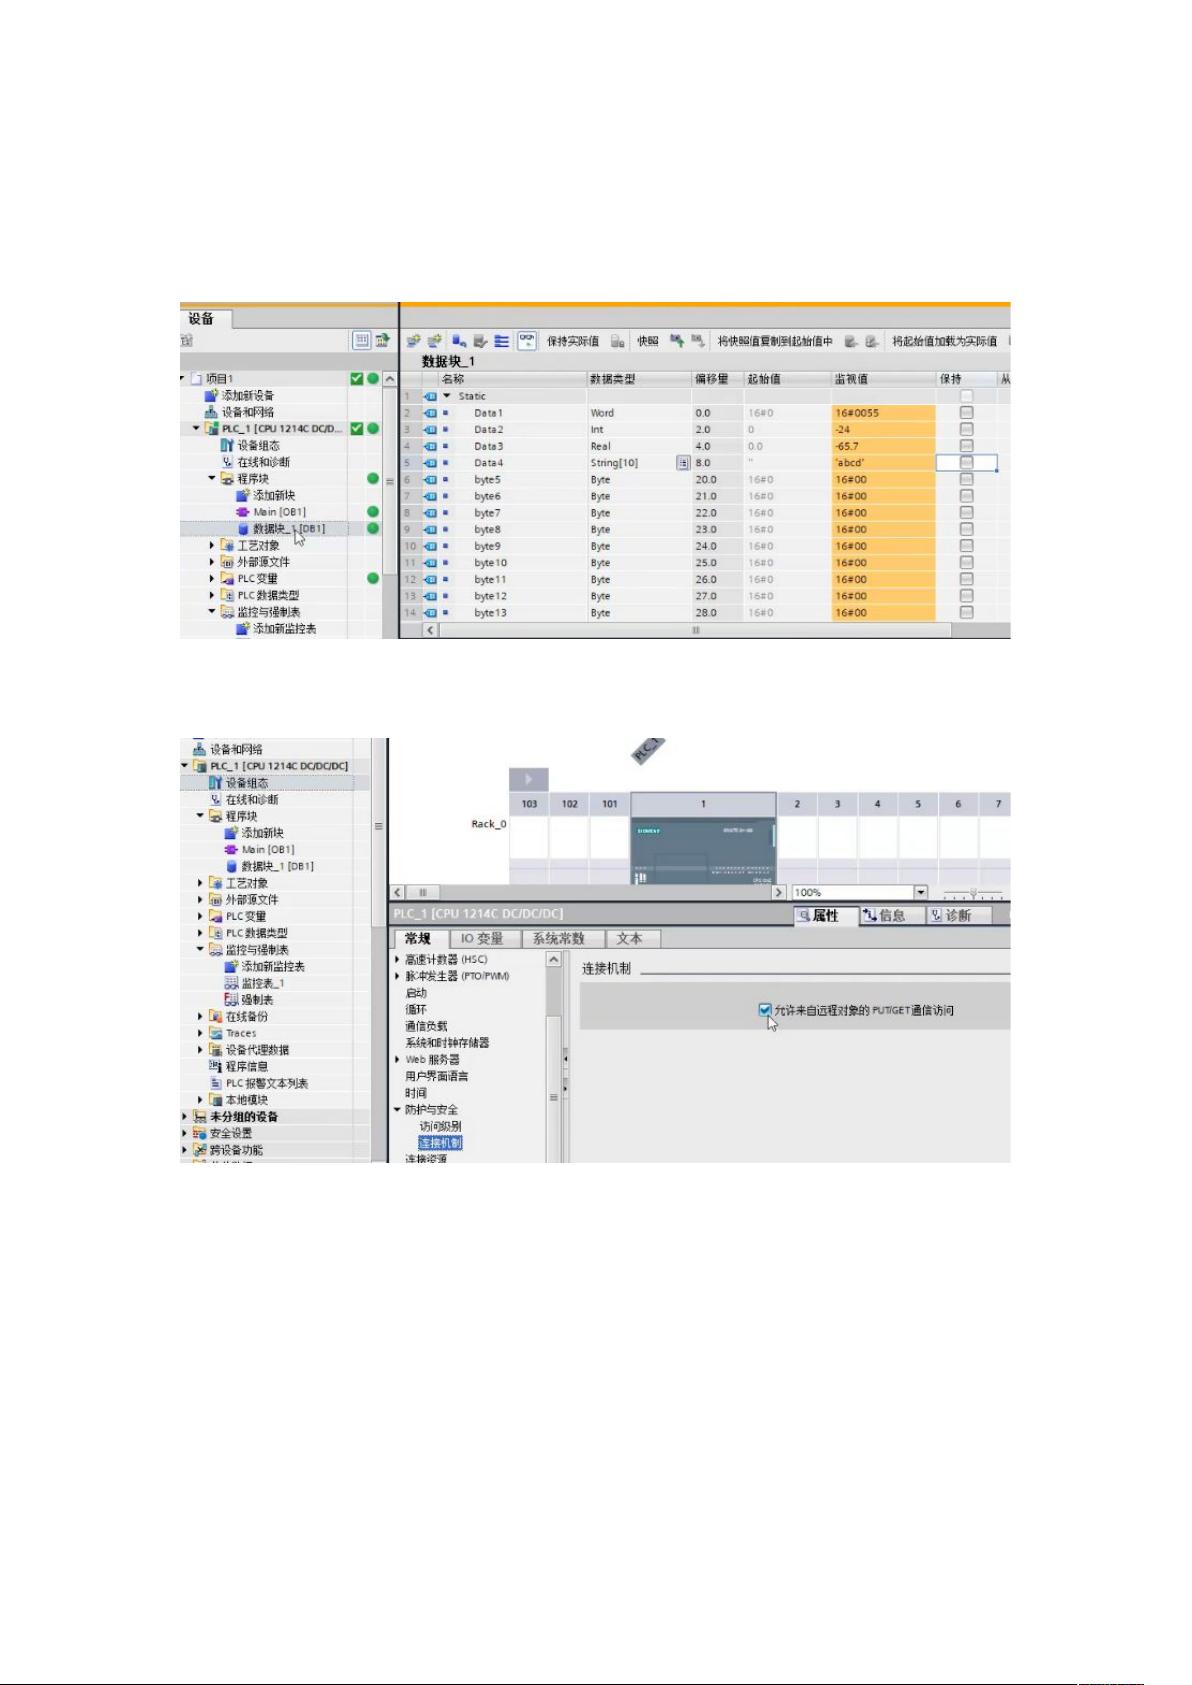Adjust the device view zoom slider
1192x1685 pixels.
pyautogui.click(x=973, y=892)
